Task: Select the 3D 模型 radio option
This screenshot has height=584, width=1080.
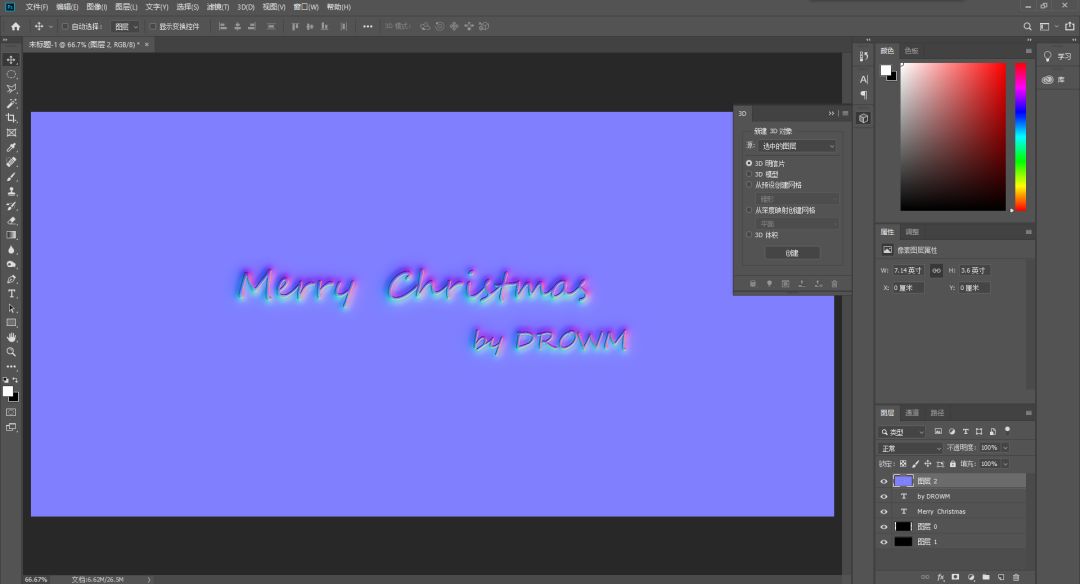Action: click(749, 174)
